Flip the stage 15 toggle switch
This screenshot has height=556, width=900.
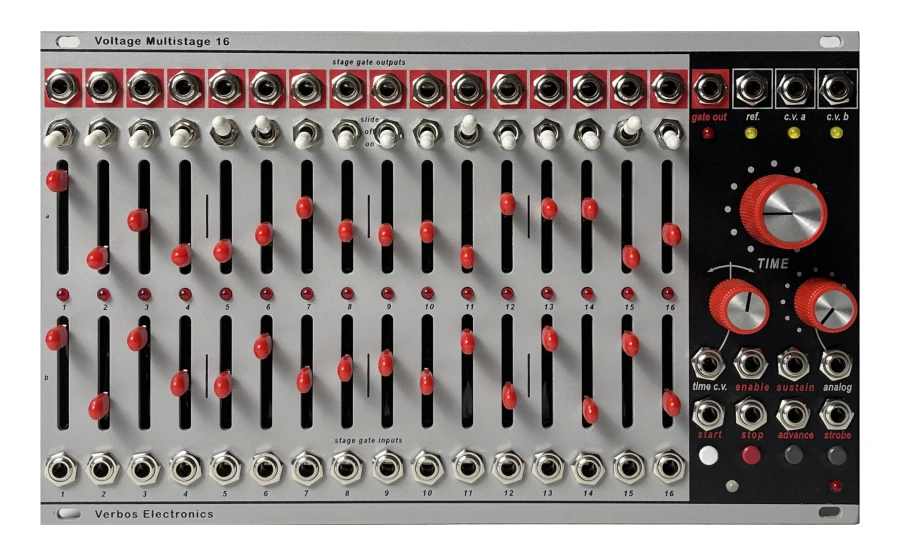tap(629, 131)
